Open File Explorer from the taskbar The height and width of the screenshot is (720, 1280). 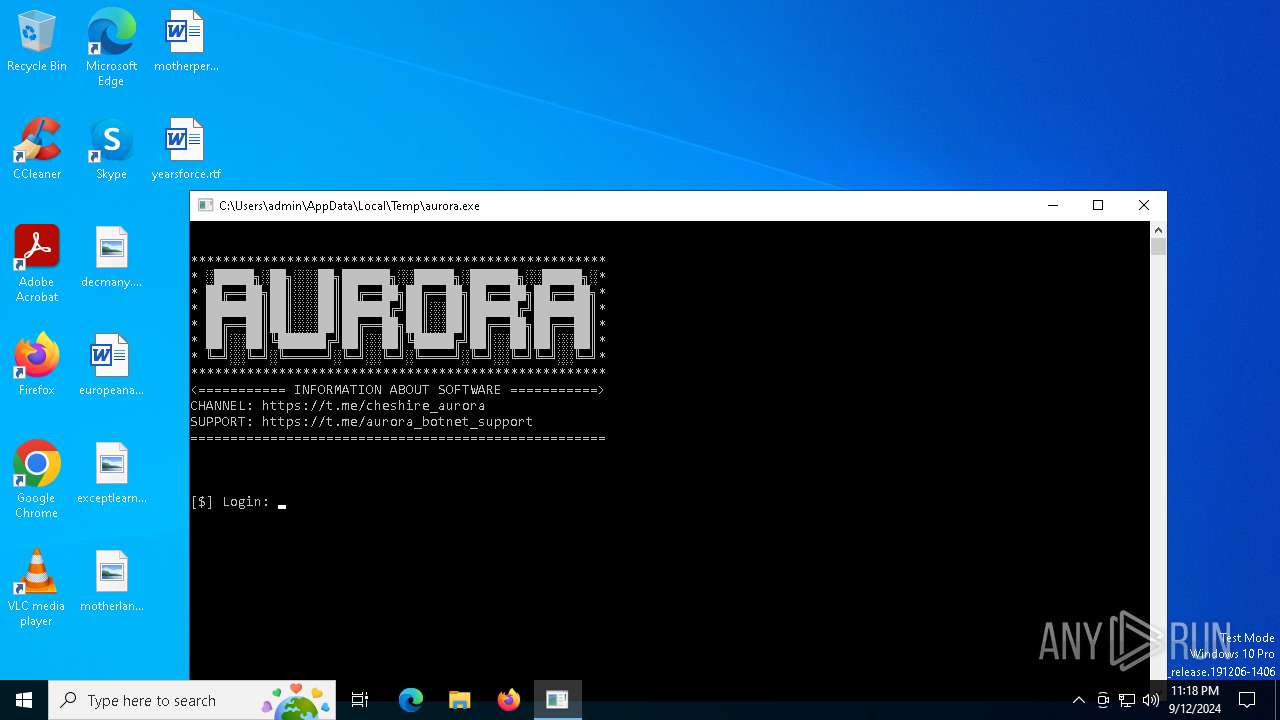coord(460,700)
